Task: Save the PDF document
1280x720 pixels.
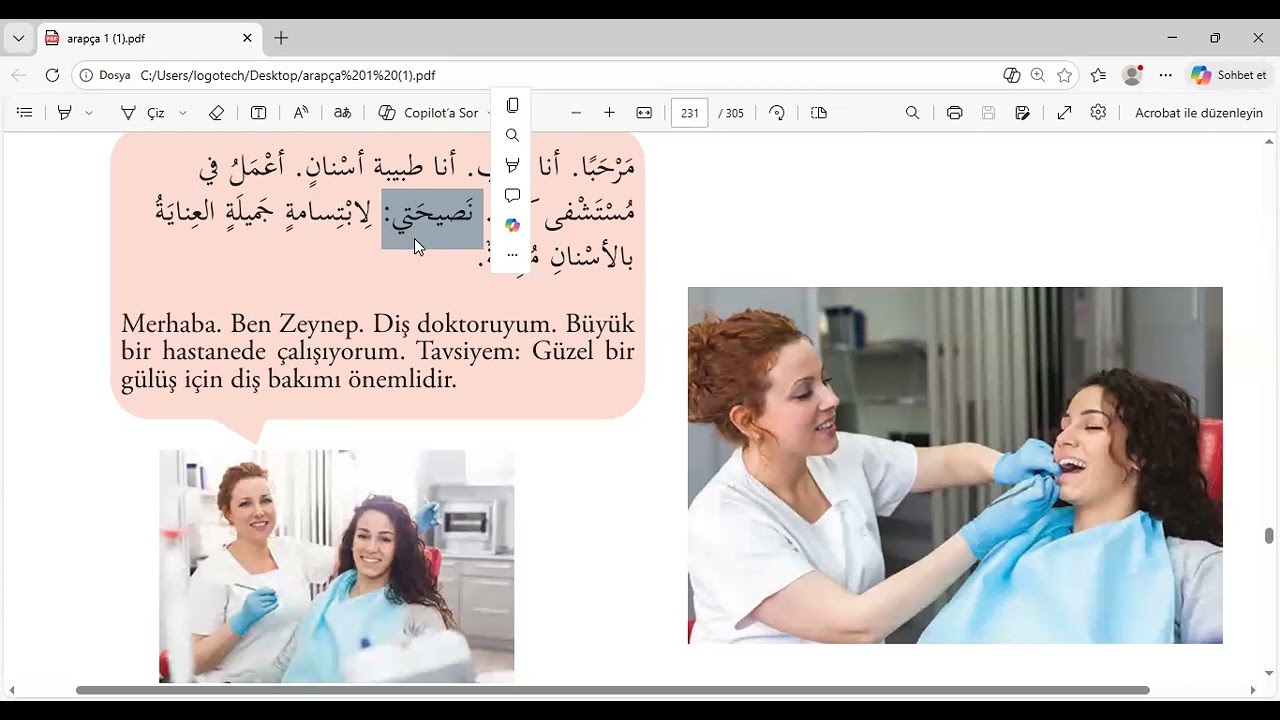Action: click(989, 113)
